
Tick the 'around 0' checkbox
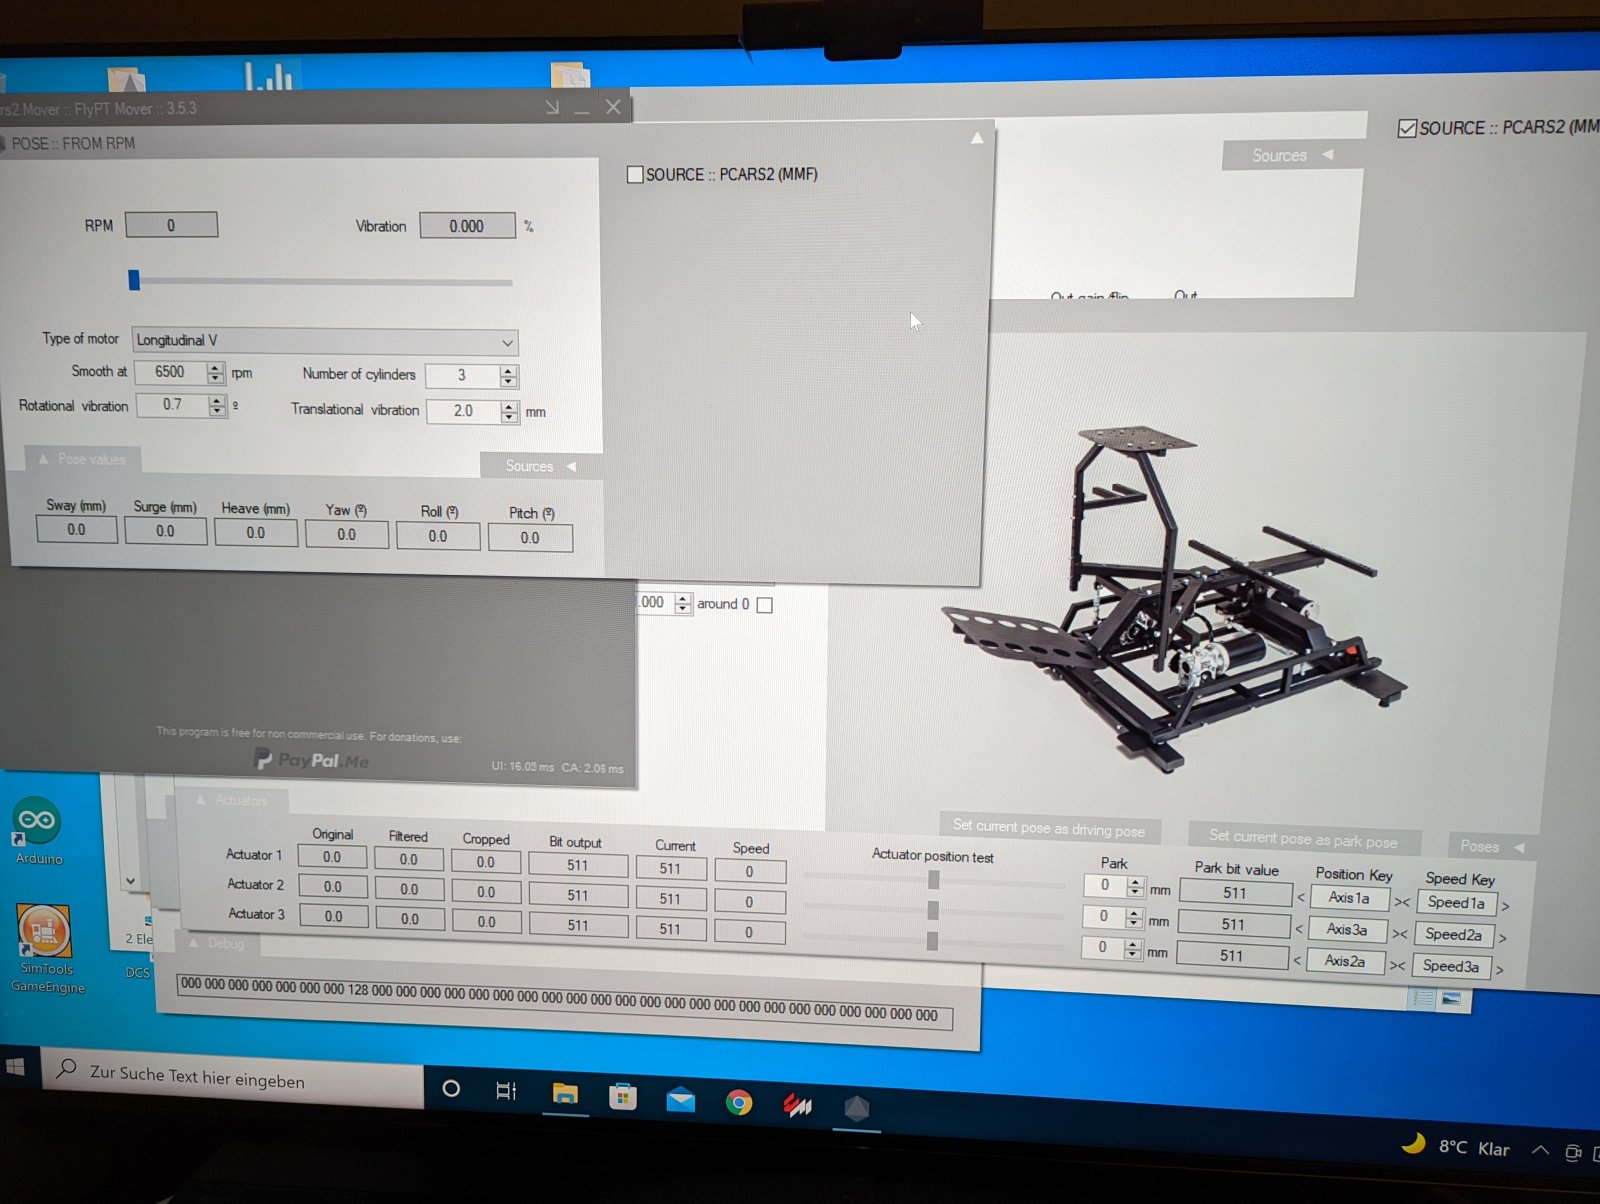[x=765, y=605]
